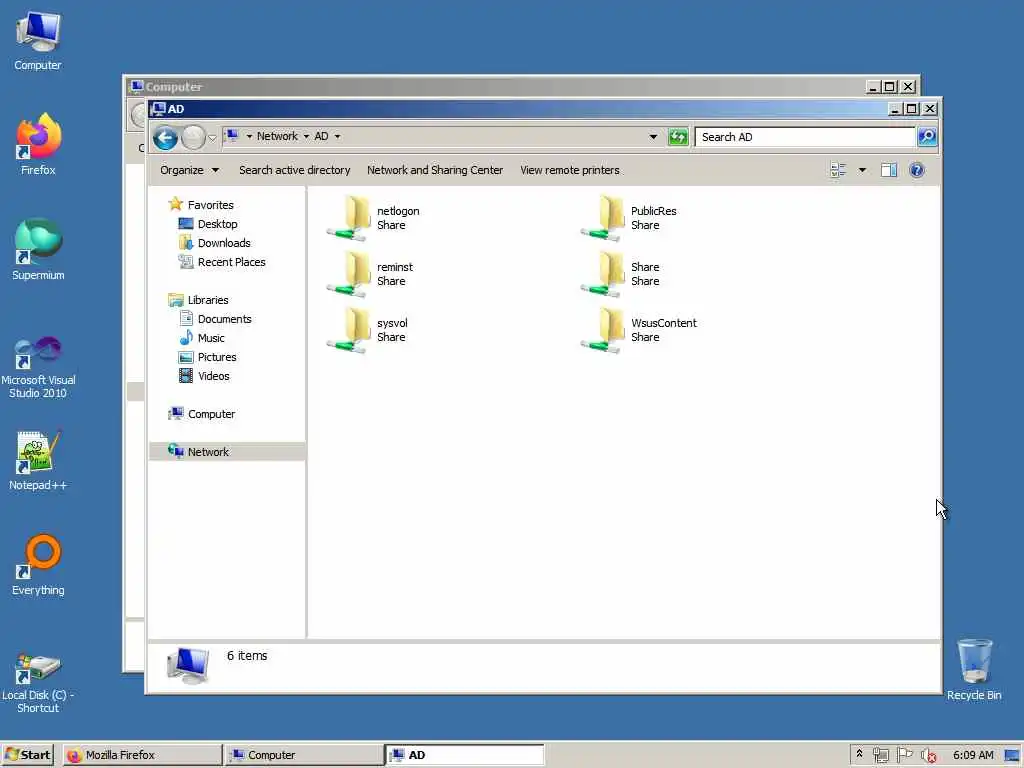Screen dimensions: 1024x768
Task: Expand the address bar history dropdown
Action: [x=653, y=136]
